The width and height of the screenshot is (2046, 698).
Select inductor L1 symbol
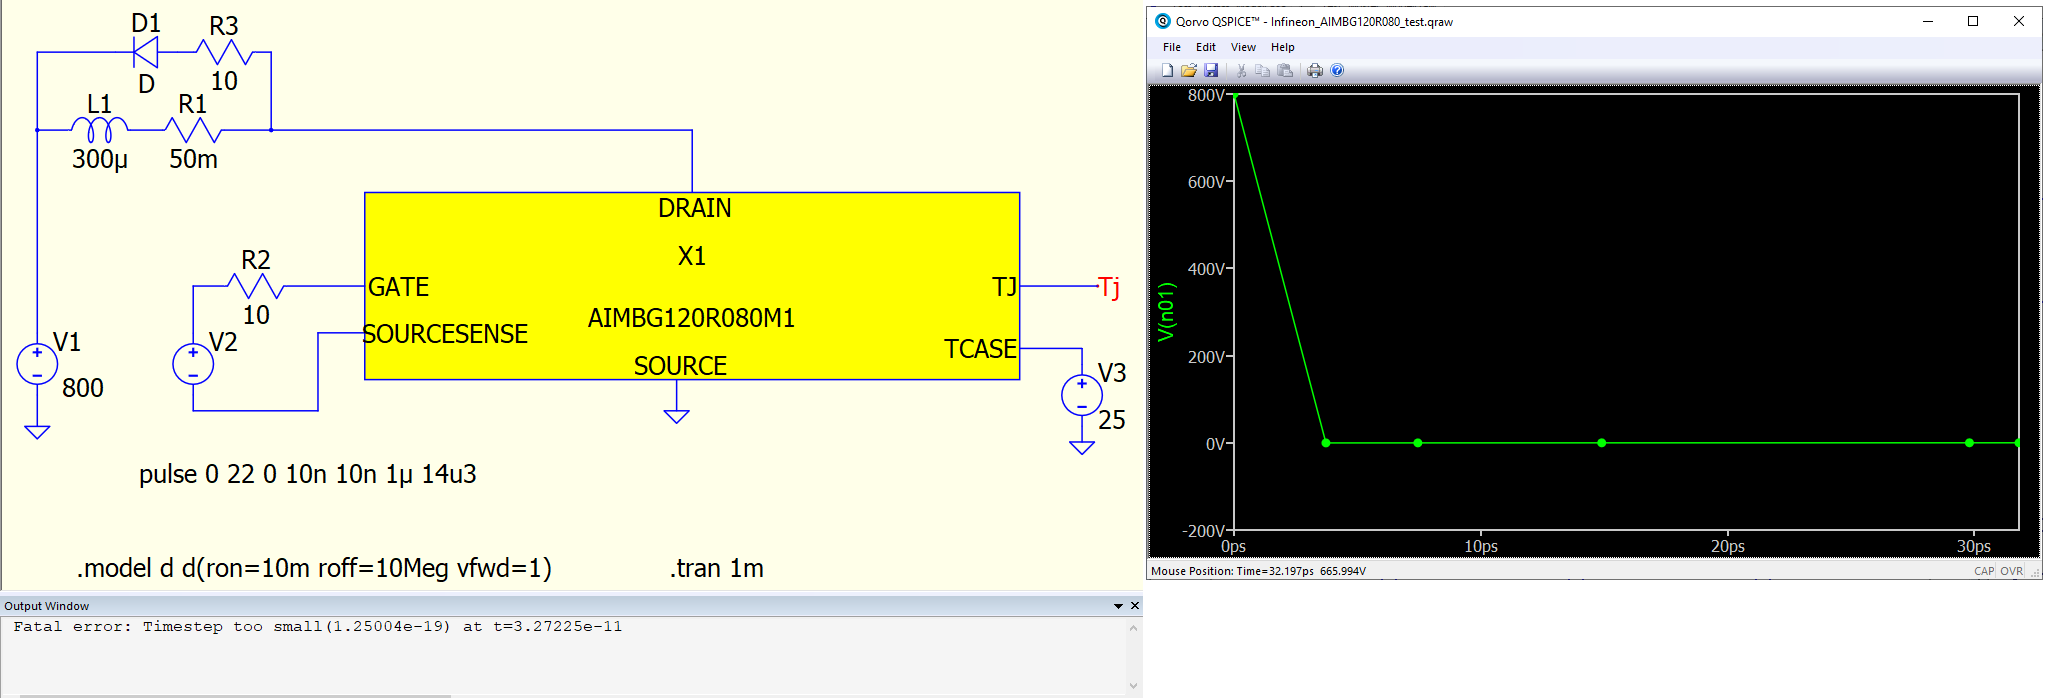coord(99,129)
